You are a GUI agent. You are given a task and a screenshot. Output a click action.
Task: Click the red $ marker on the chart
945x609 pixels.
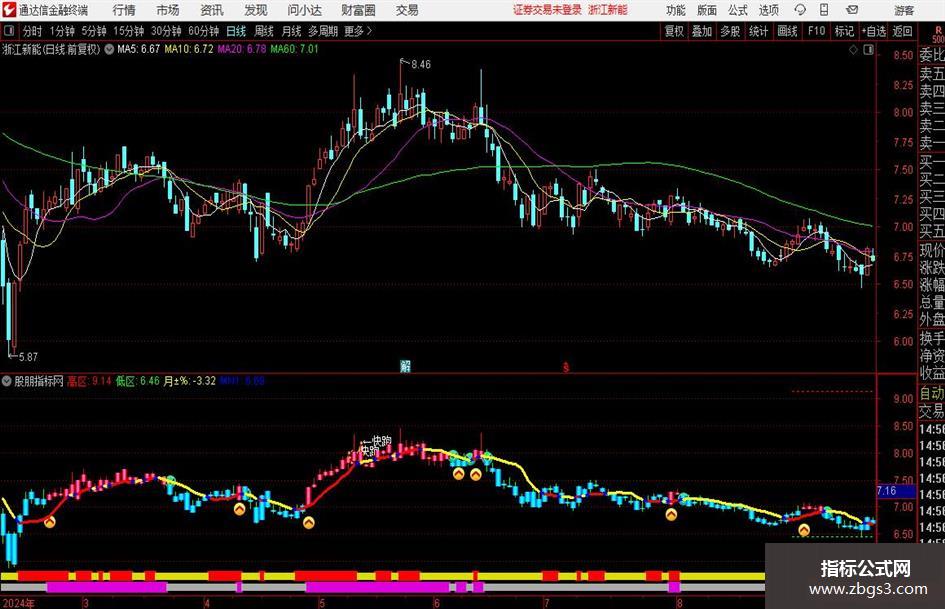[x=566, y=367]
